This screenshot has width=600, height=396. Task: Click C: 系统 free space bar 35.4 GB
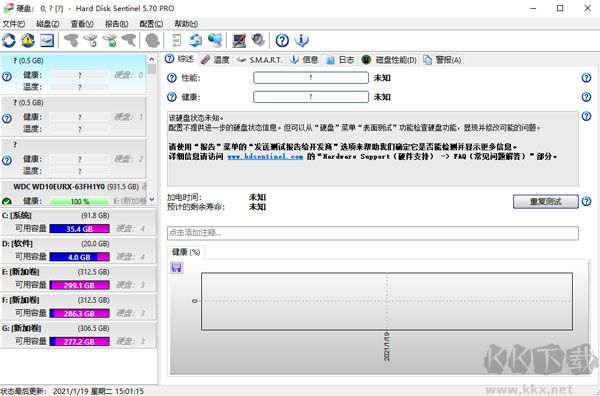pyautogui.click(x=80, y=229)
